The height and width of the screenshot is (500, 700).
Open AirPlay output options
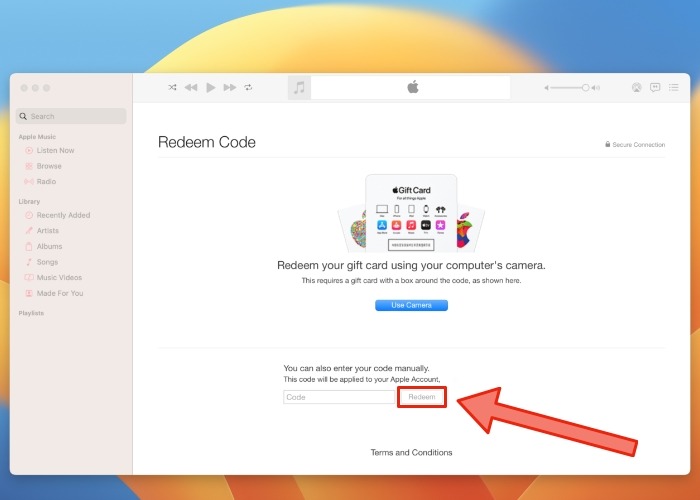coord(637,88)
